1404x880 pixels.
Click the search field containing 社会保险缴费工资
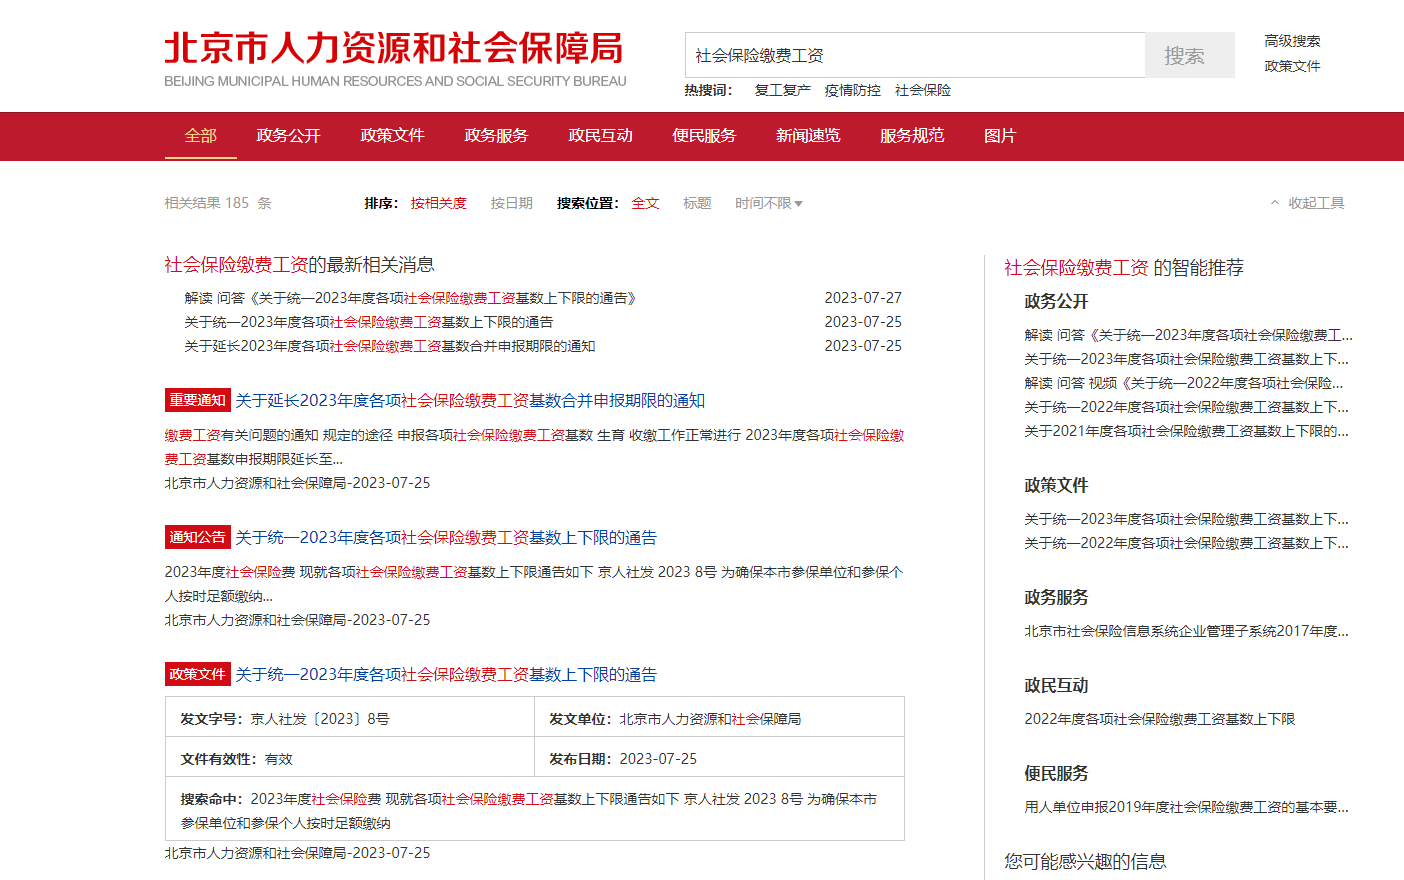[915, 55]
